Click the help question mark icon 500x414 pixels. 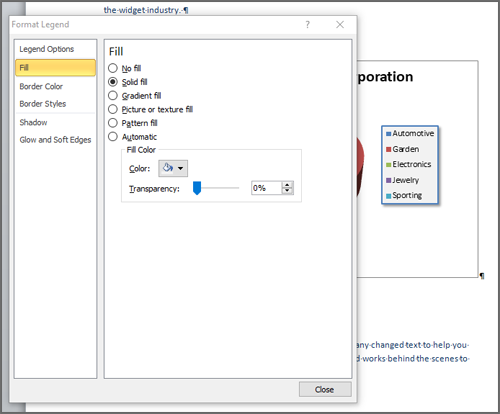tap(307, 25)
